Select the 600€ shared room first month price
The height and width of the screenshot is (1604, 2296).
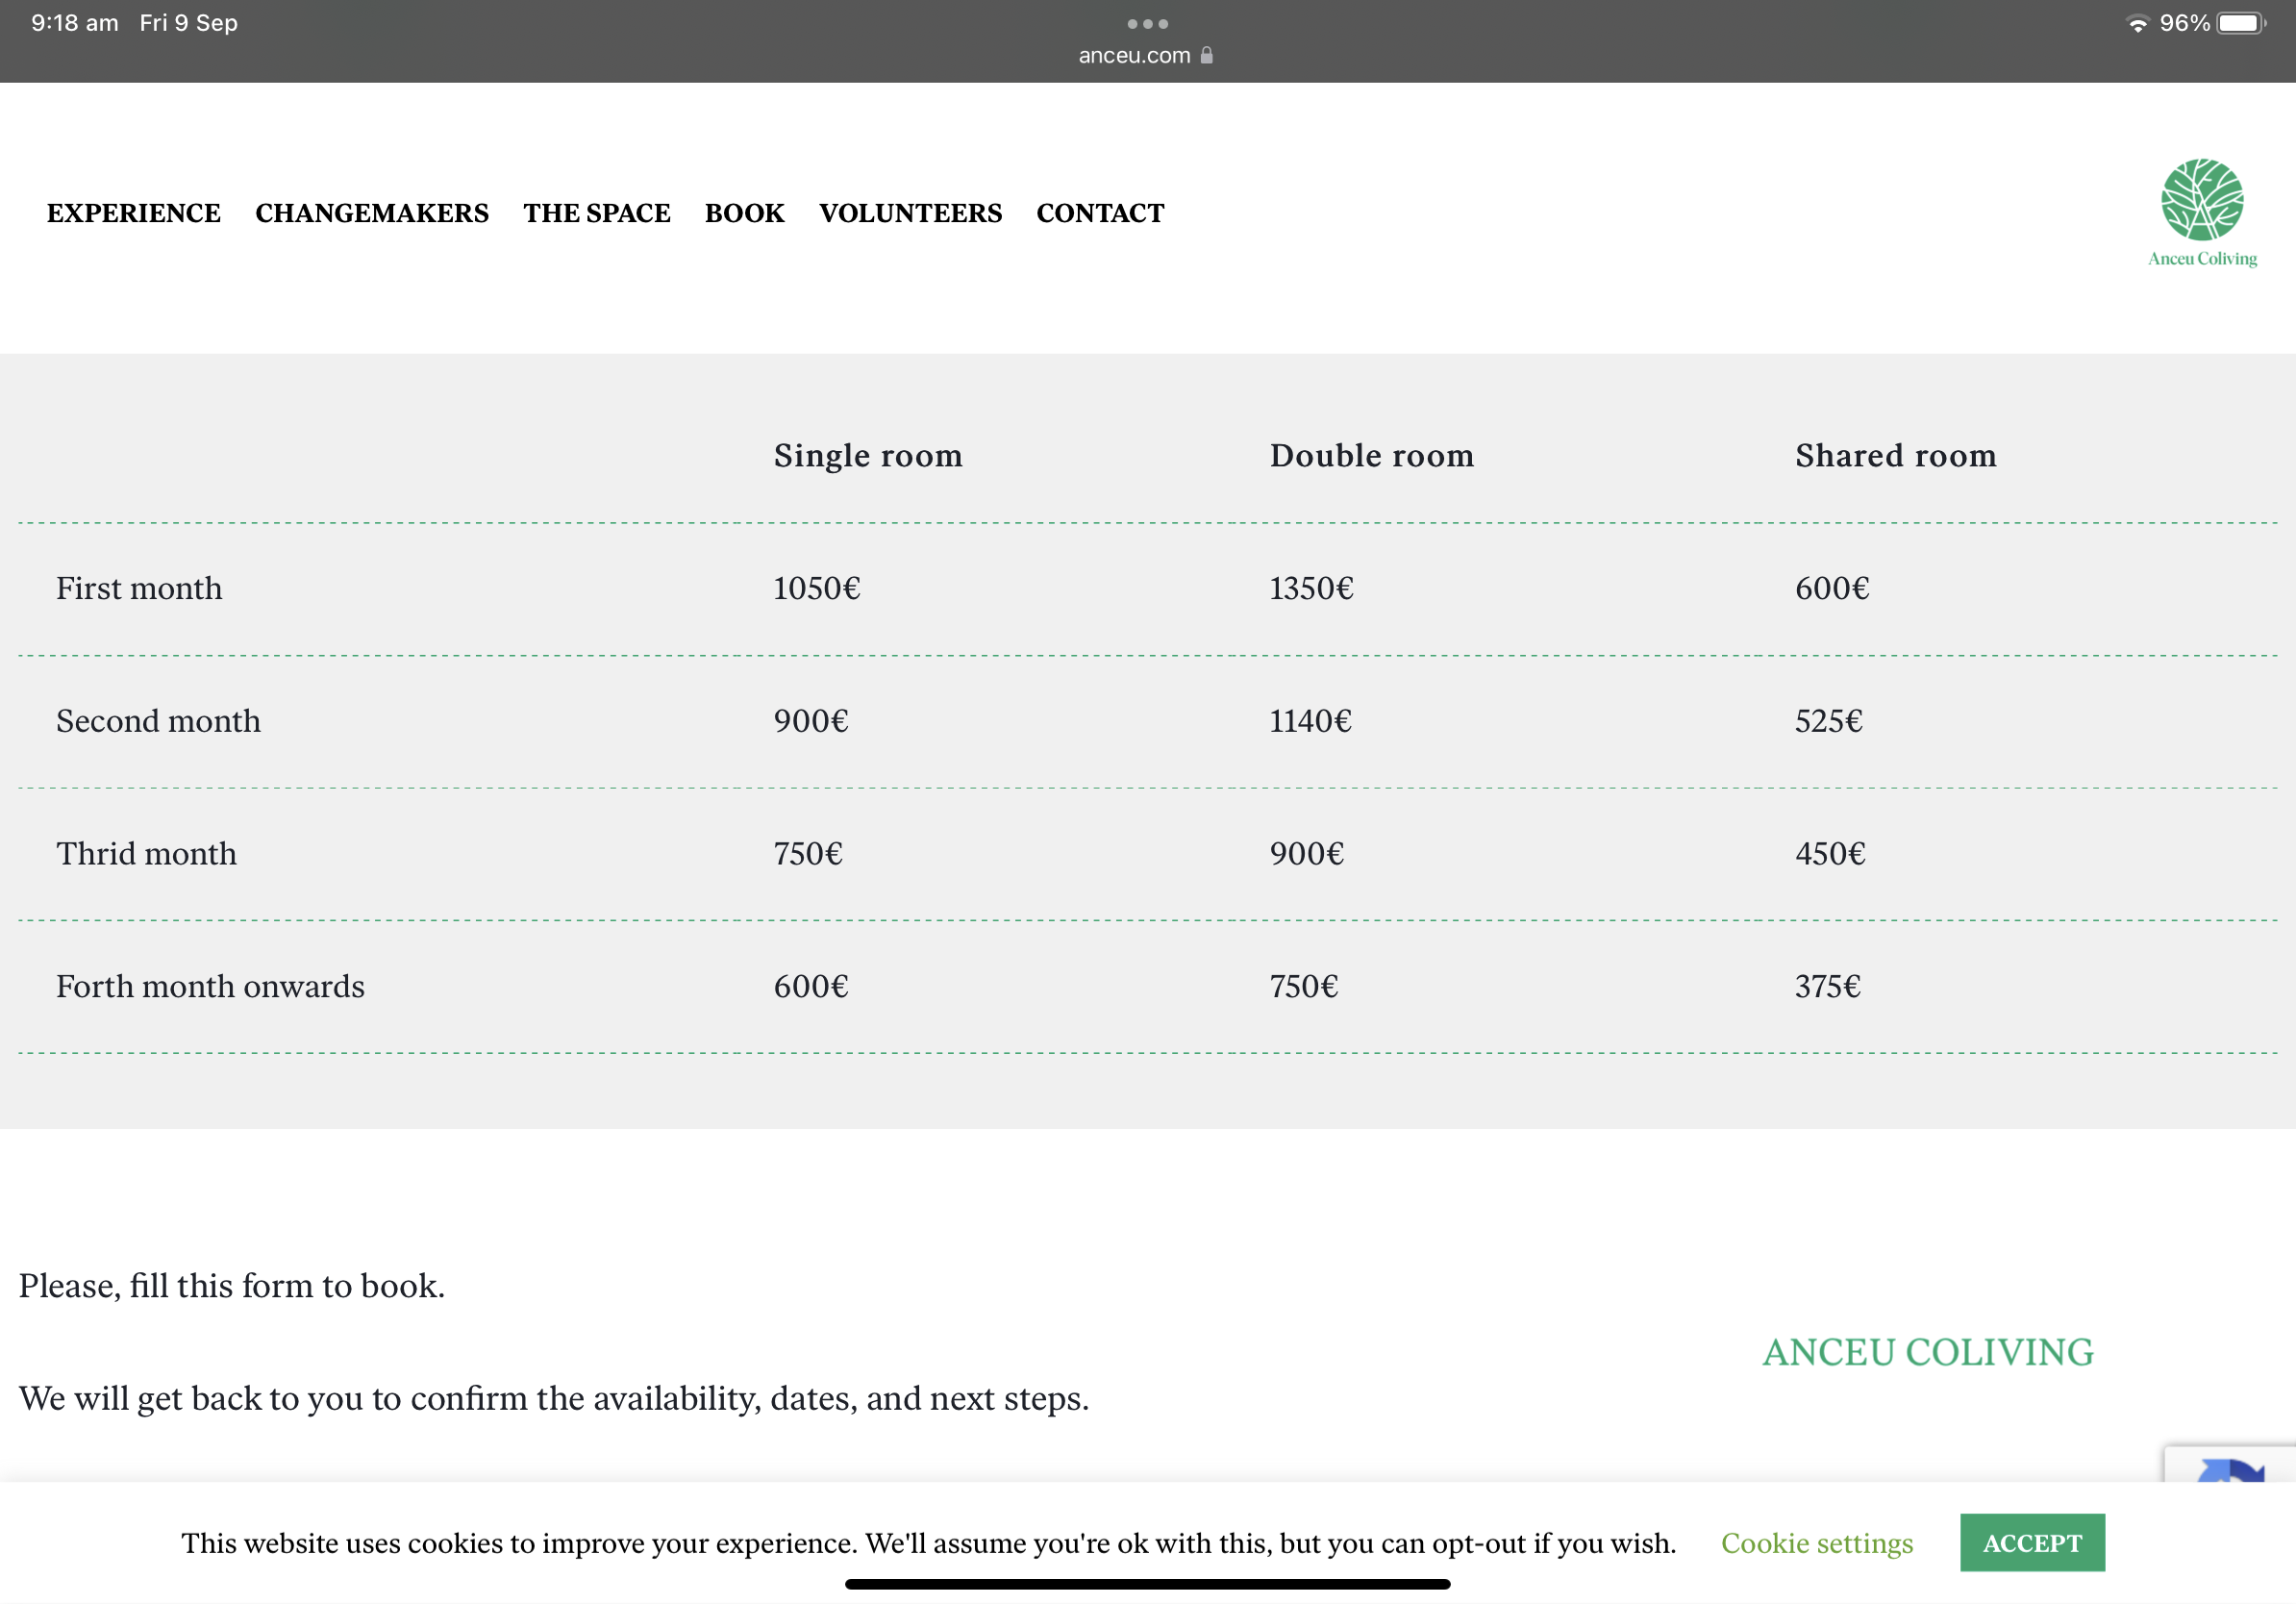1832,588
